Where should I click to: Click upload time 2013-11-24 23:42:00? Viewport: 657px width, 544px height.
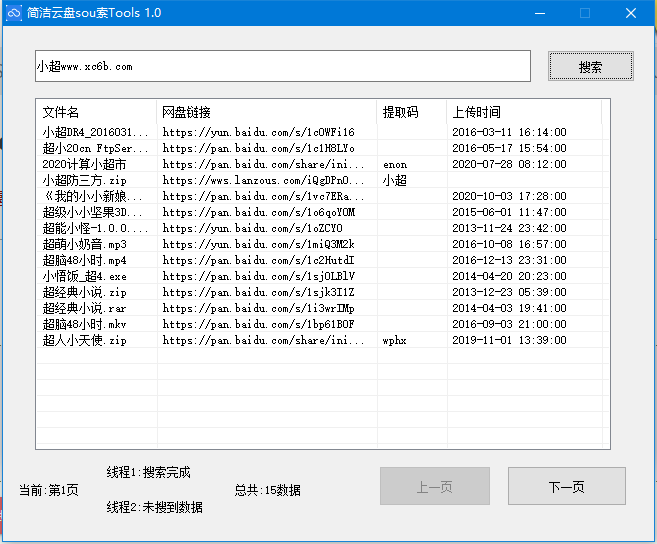click(x=509, y=228)
